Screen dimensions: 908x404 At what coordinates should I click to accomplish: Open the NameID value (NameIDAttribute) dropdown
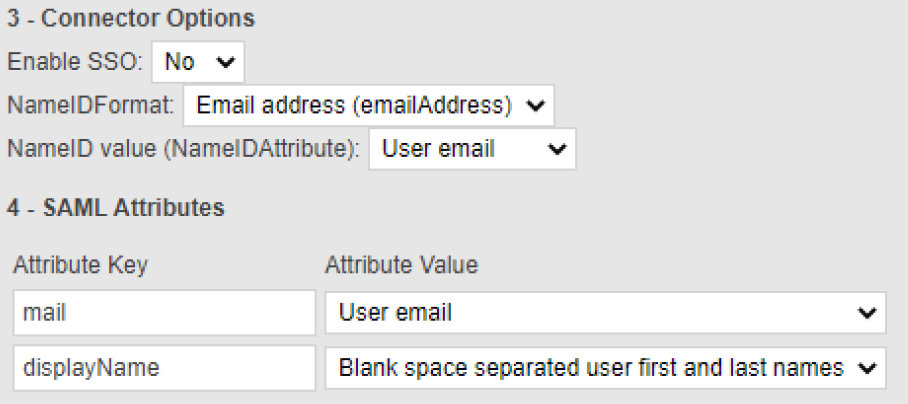(x=471, y=151)
